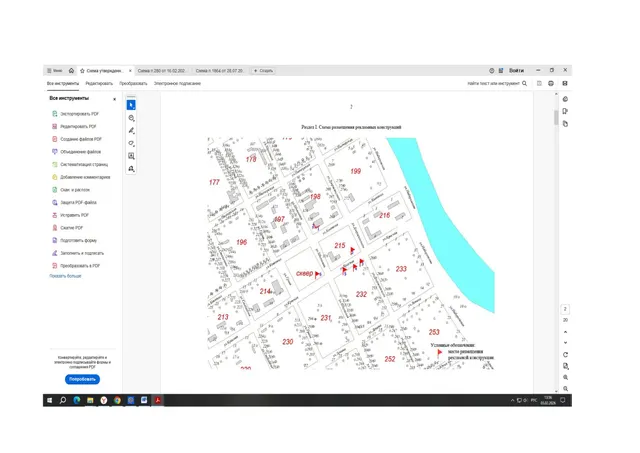The width and height of the screenshot is (640, 453).
Task: Select the text box tool
Action: tap(131, 156)
